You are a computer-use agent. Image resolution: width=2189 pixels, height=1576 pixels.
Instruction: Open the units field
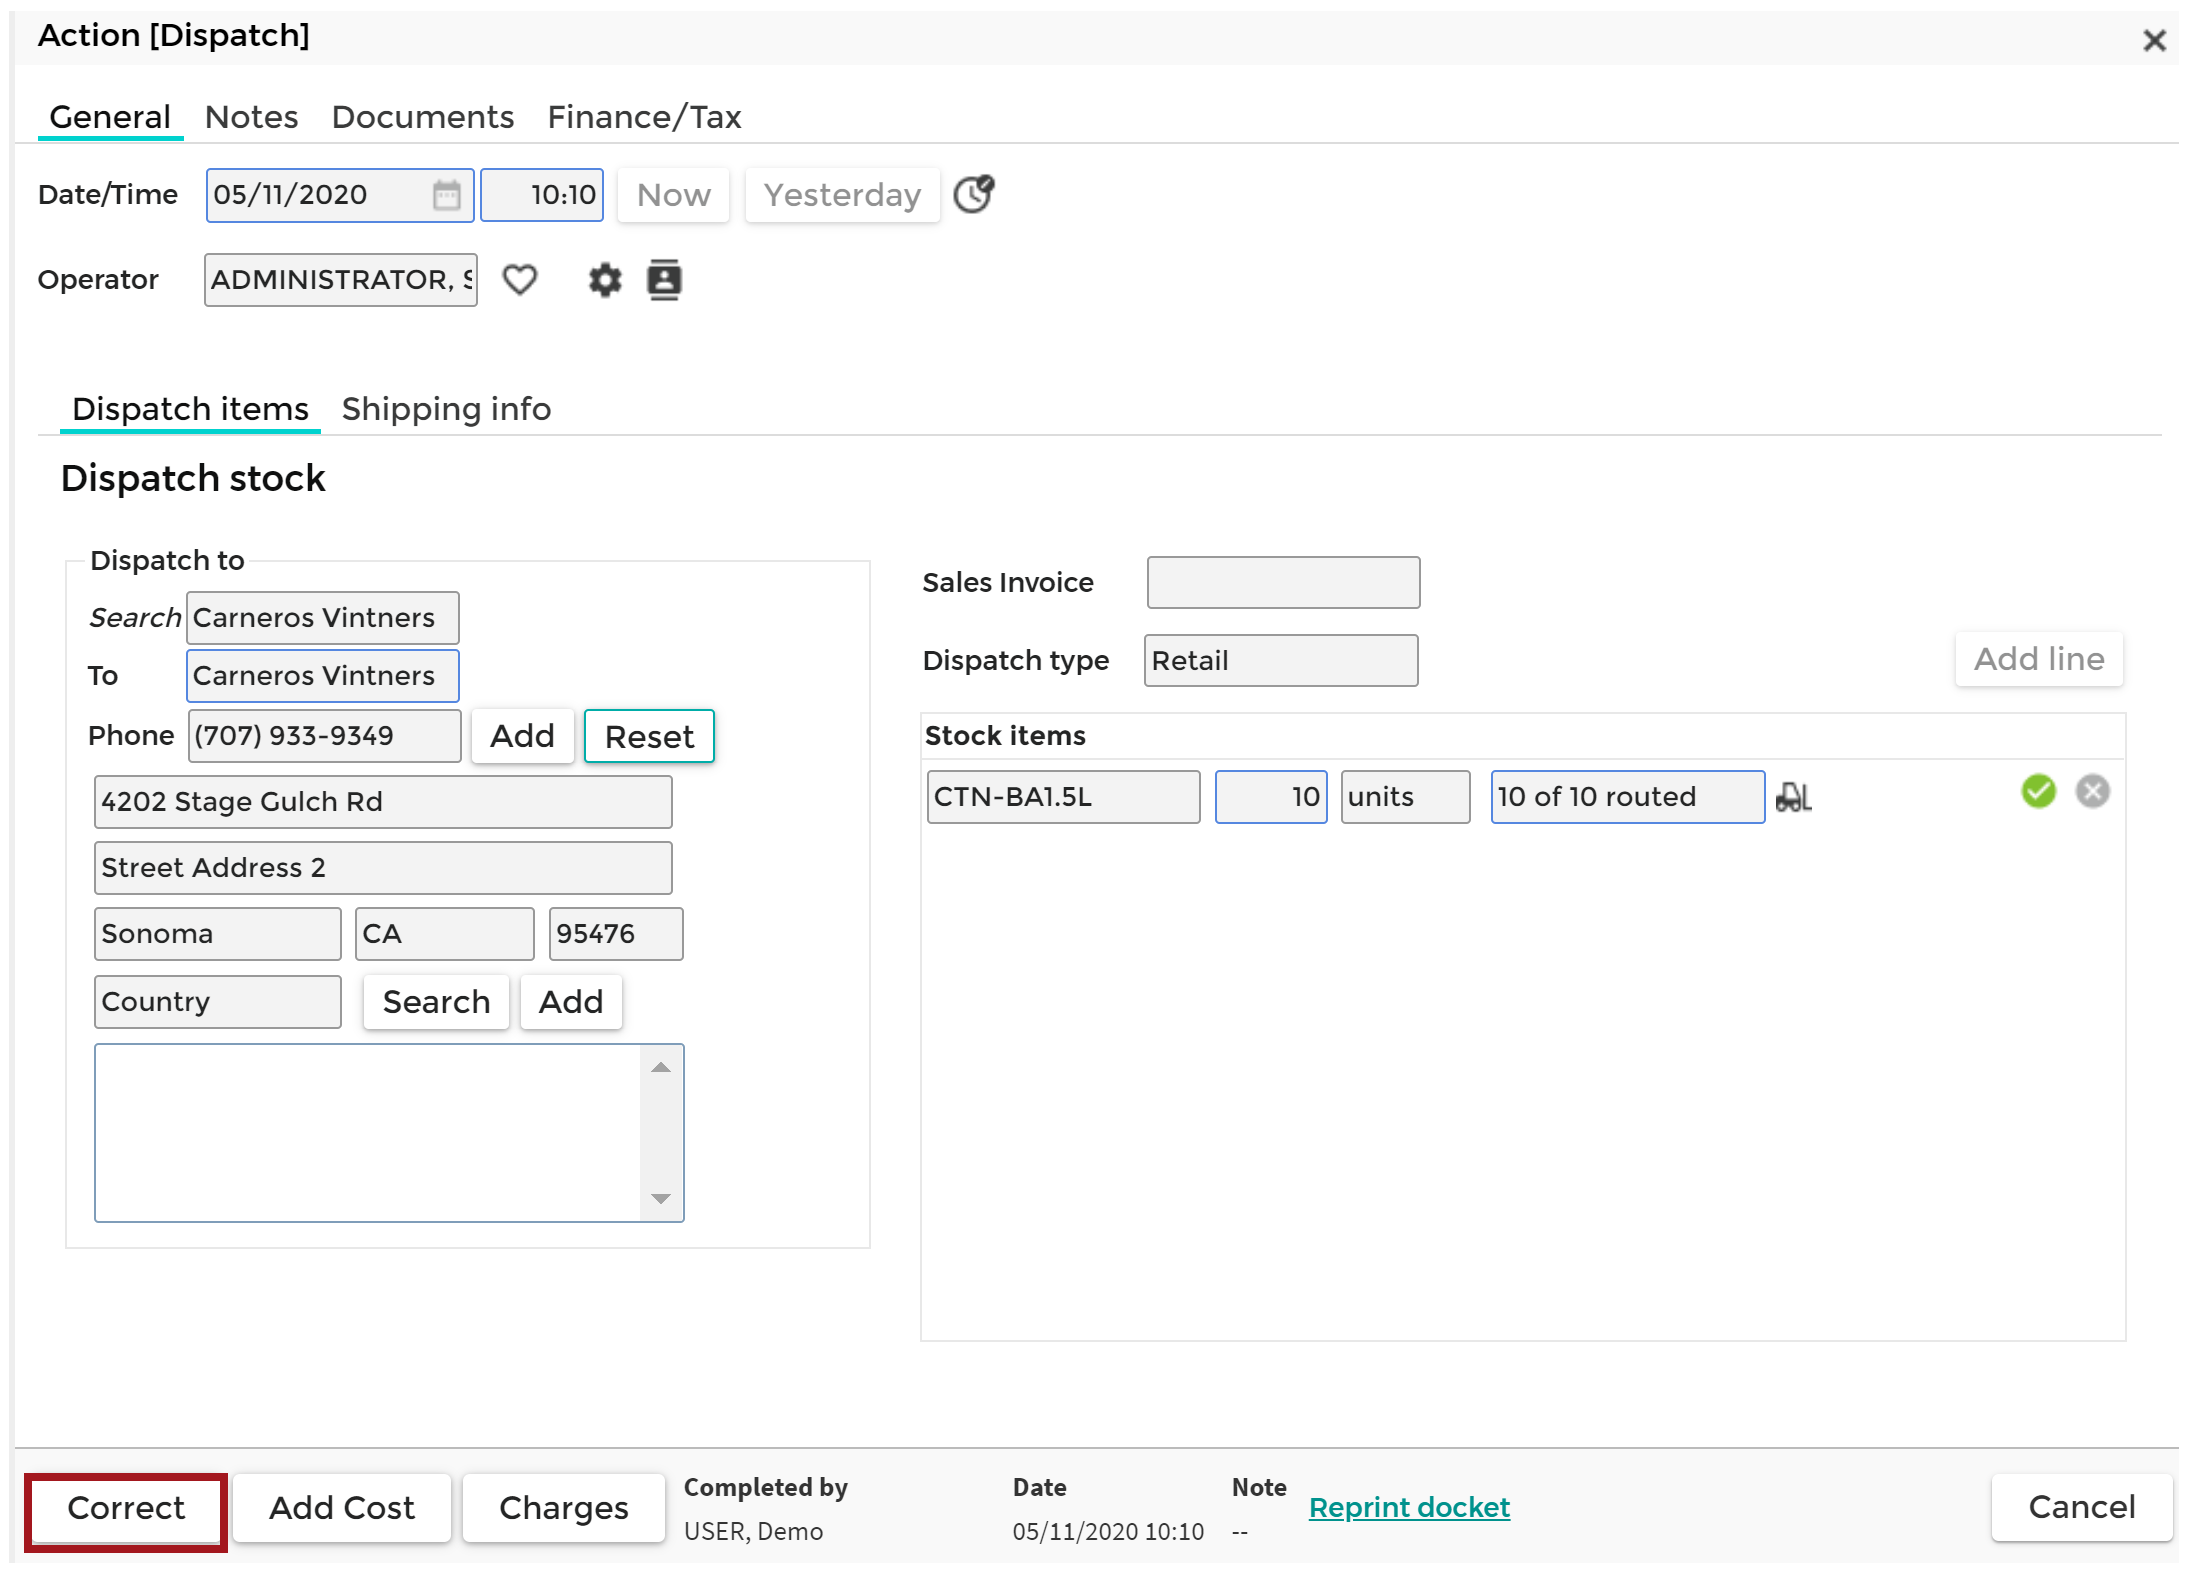click(x=1406, y=797)
